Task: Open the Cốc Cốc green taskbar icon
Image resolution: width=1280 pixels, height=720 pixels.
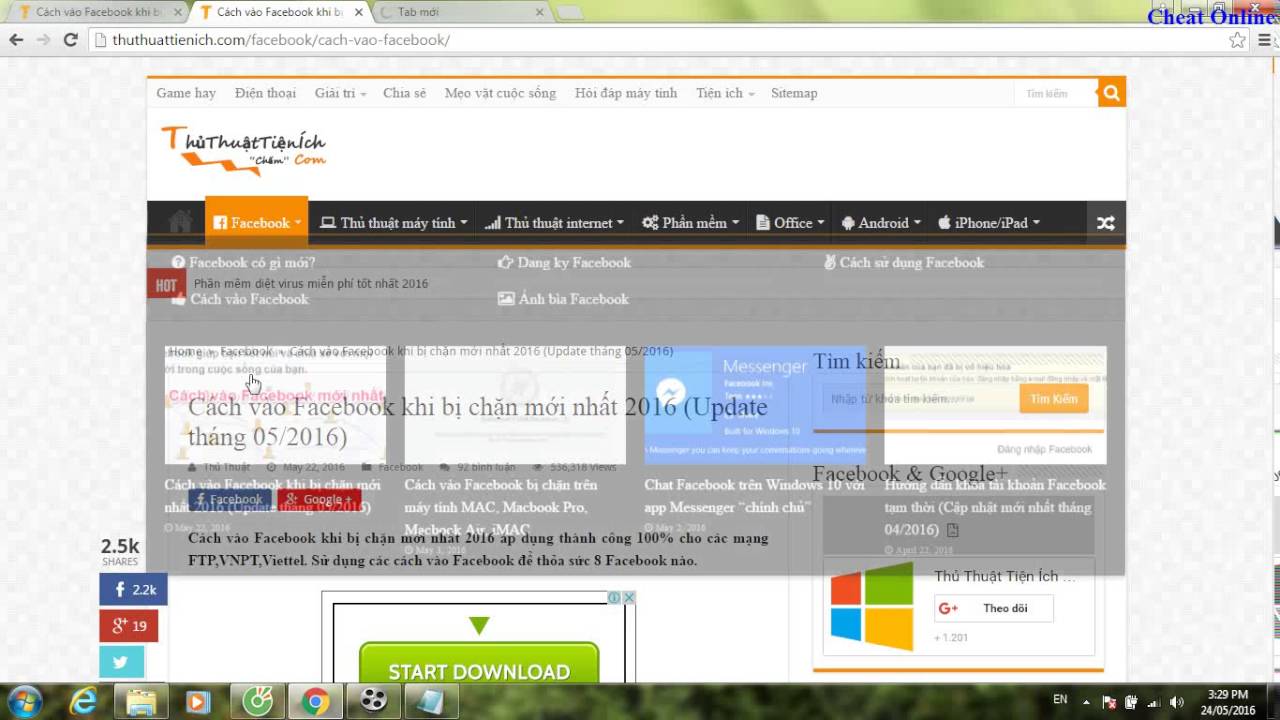Action: [258, 701]
